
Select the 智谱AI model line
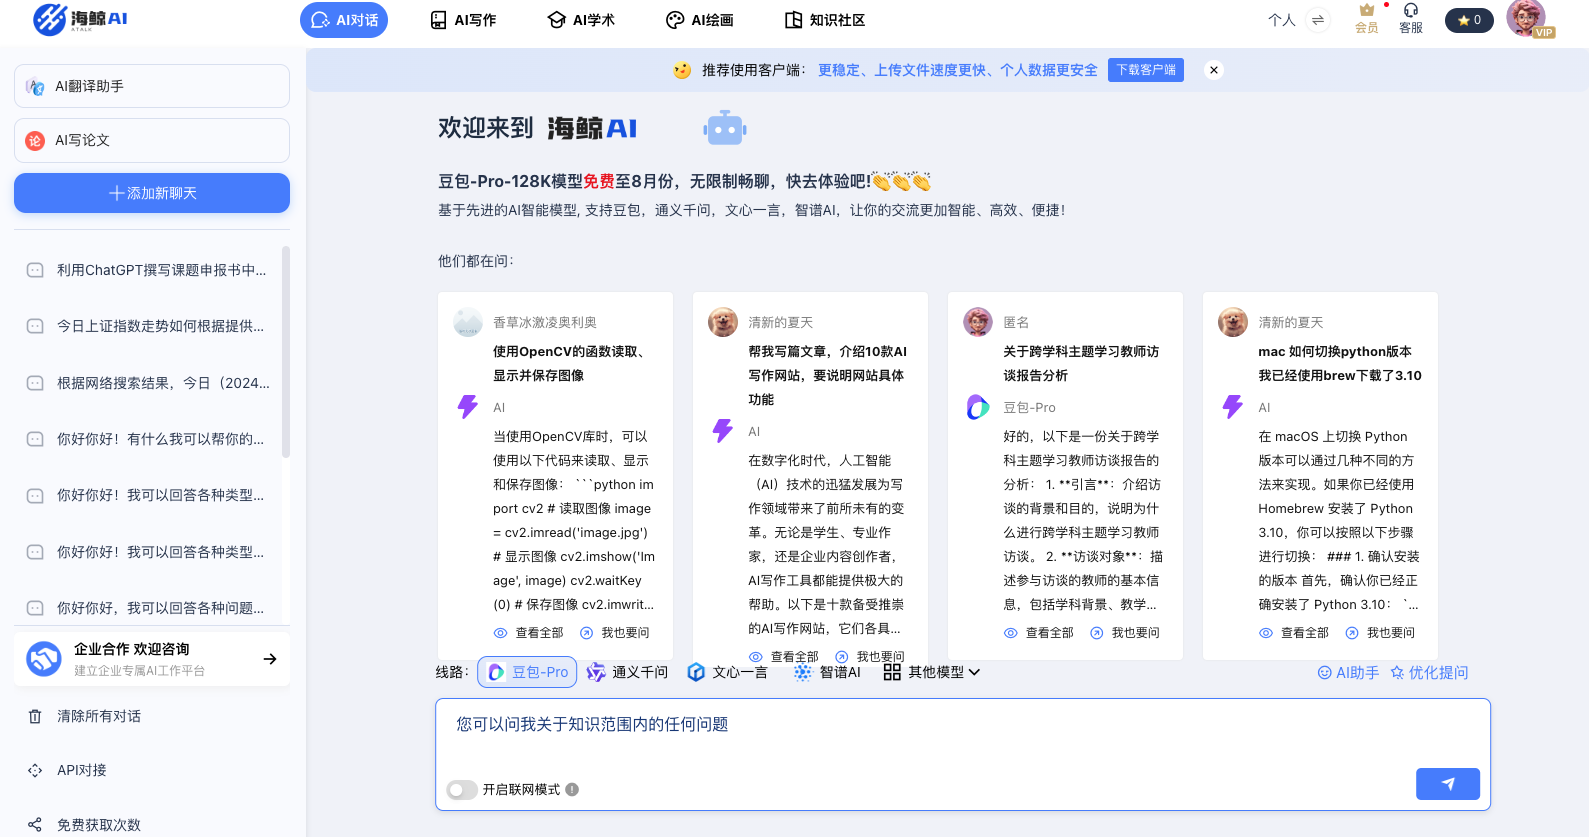coord(828,672)
